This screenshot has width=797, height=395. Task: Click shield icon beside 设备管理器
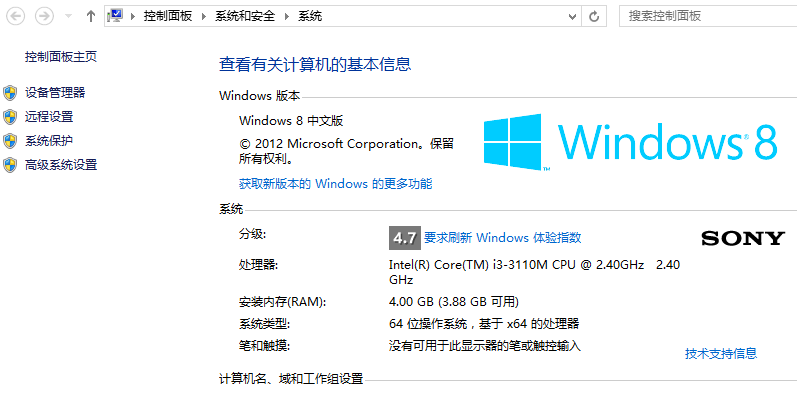click(10, 93)
